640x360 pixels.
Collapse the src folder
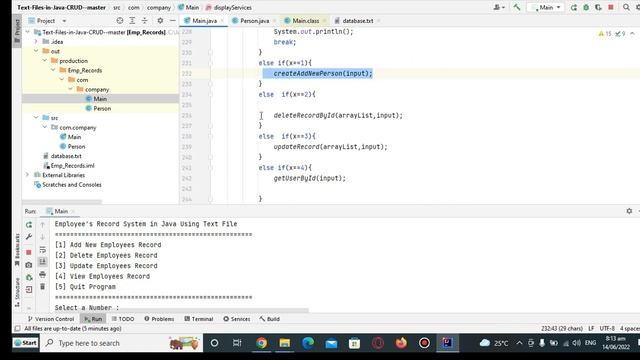tap(36, 118)
